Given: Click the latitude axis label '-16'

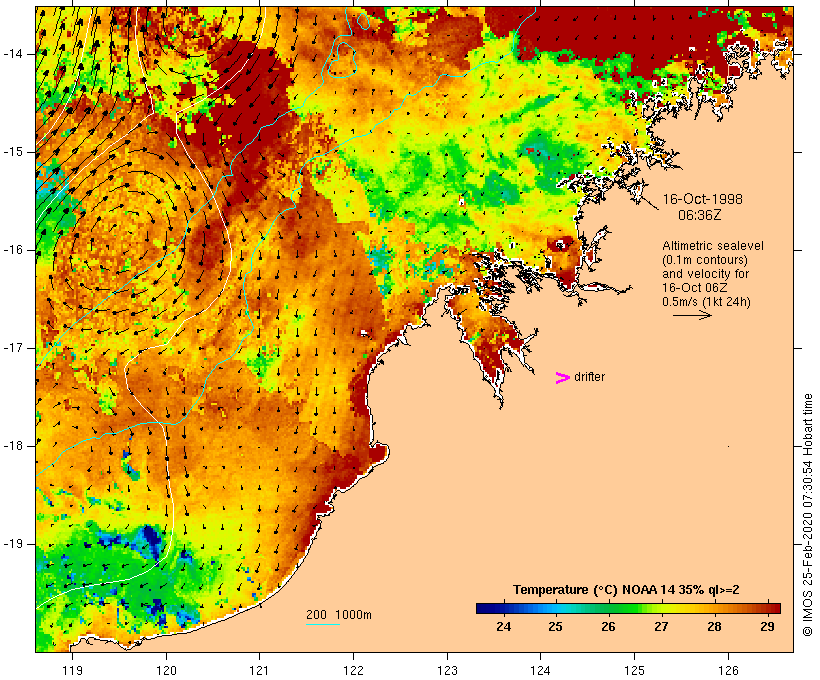Looking at the screenshot, I should pyautogui.click(x=12, y=250).
